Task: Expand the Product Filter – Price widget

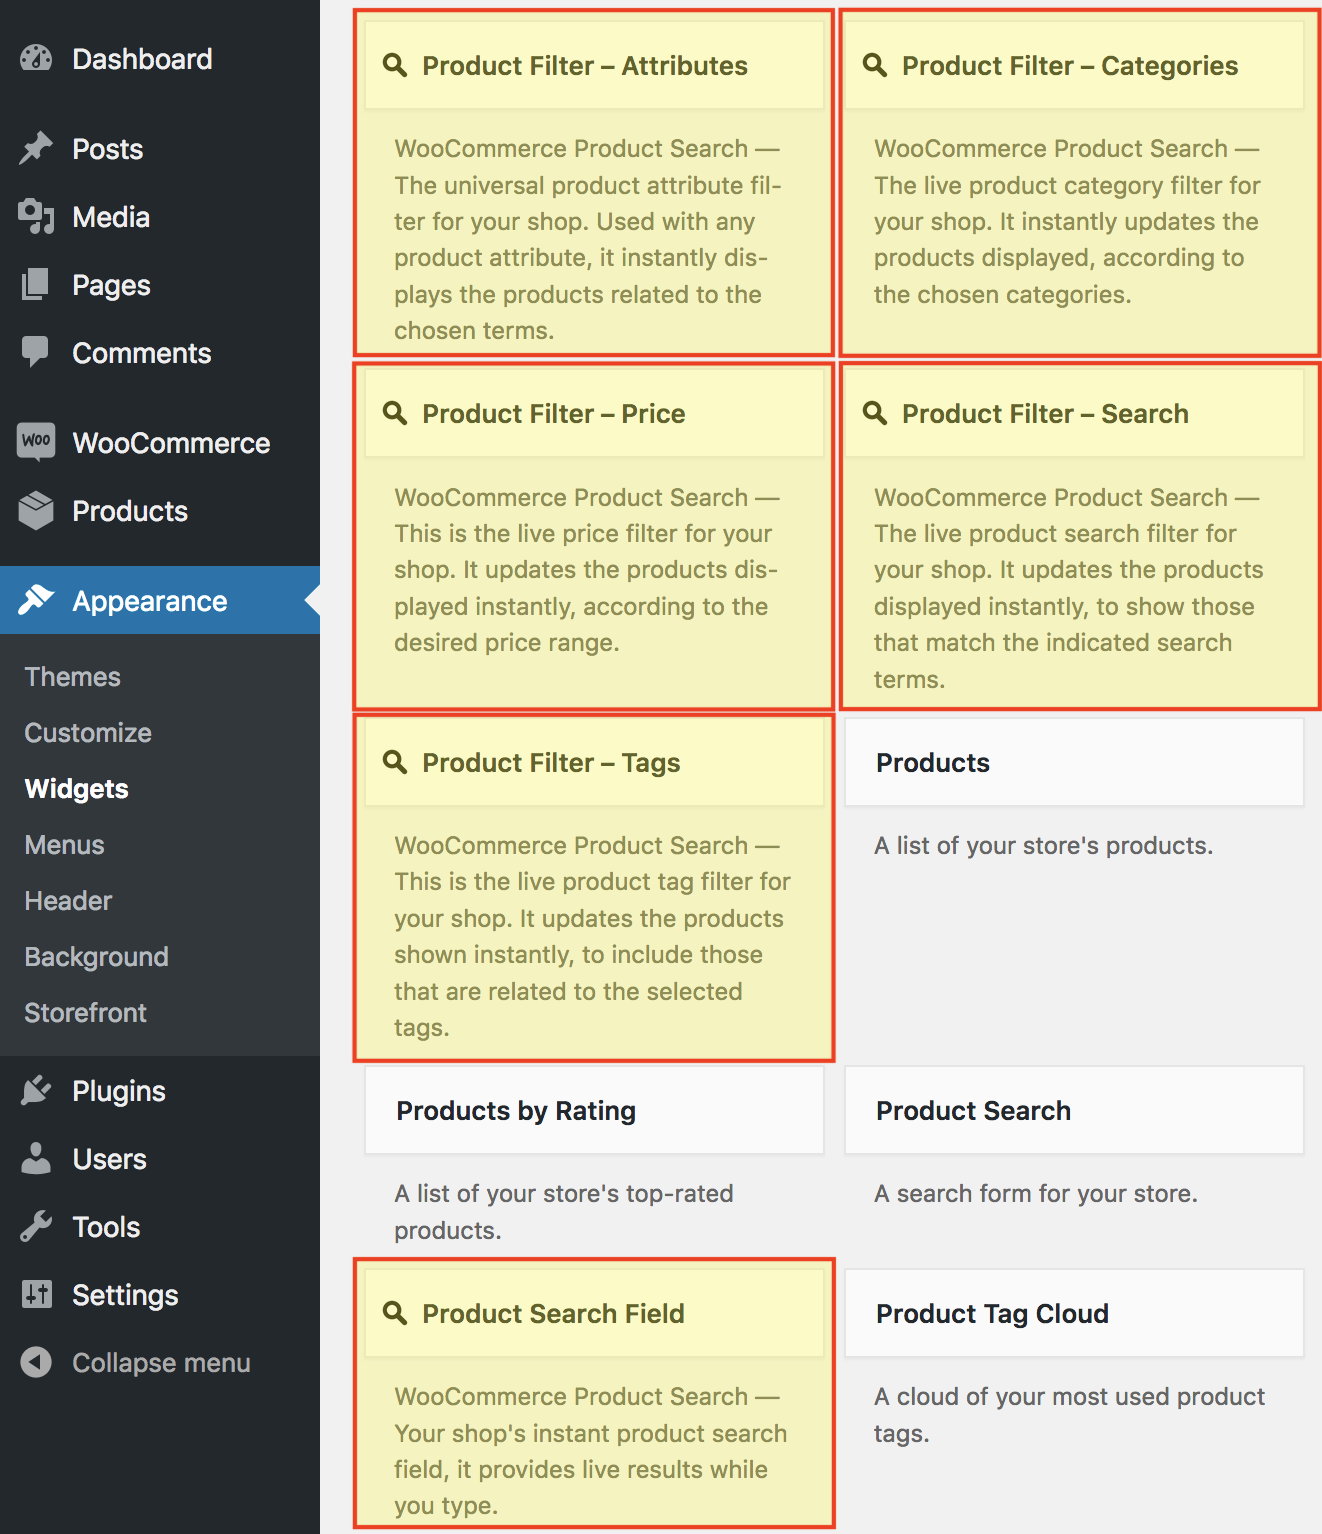Action: [x=594, y=414]
